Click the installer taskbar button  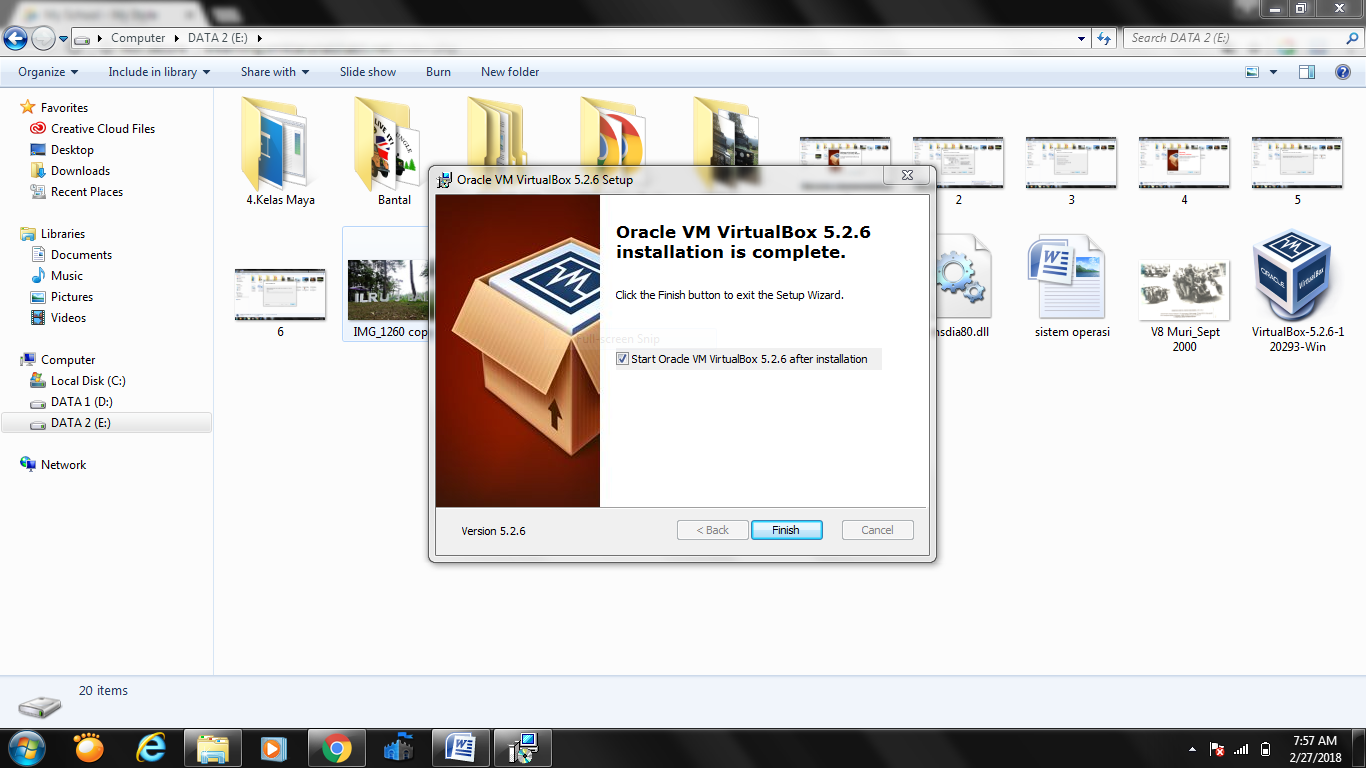[523, 748]
